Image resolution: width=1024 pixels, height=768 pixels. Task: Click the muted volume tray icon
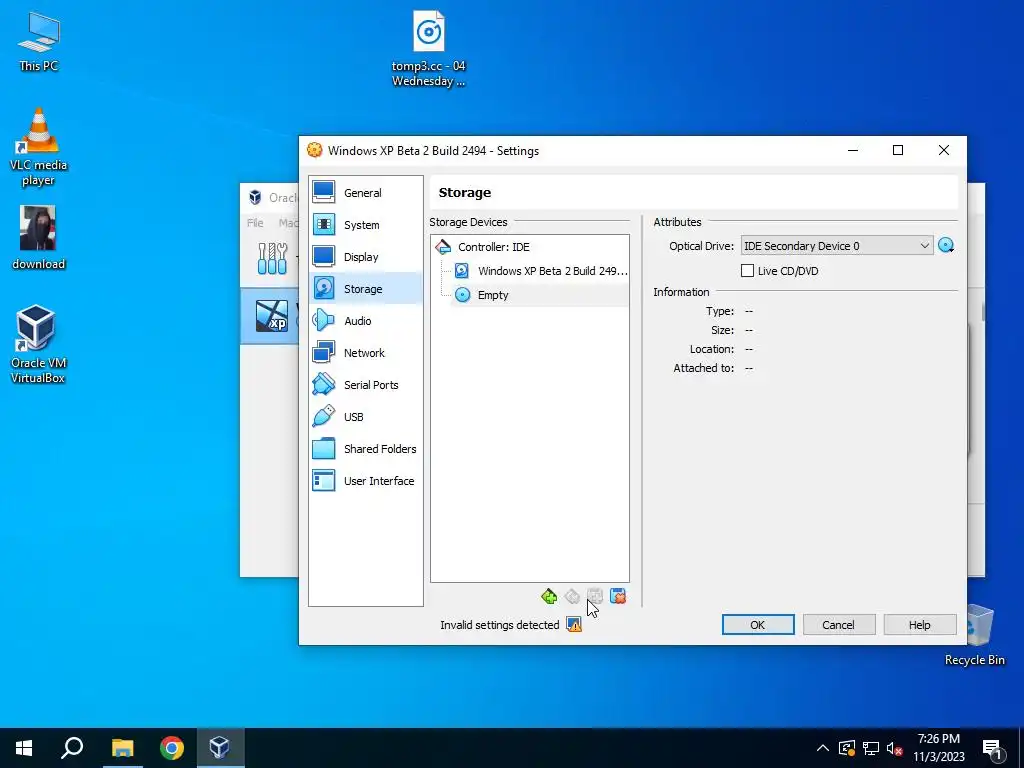point(895,748)
